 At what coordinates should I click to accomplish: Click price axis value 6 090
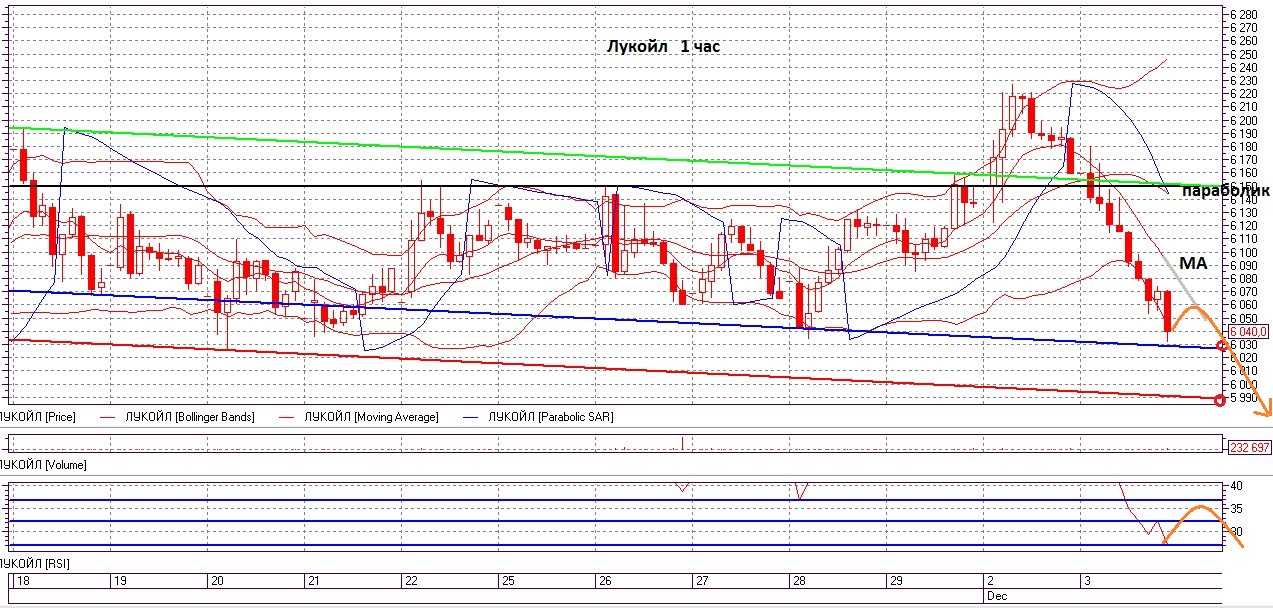(1244, 265)
